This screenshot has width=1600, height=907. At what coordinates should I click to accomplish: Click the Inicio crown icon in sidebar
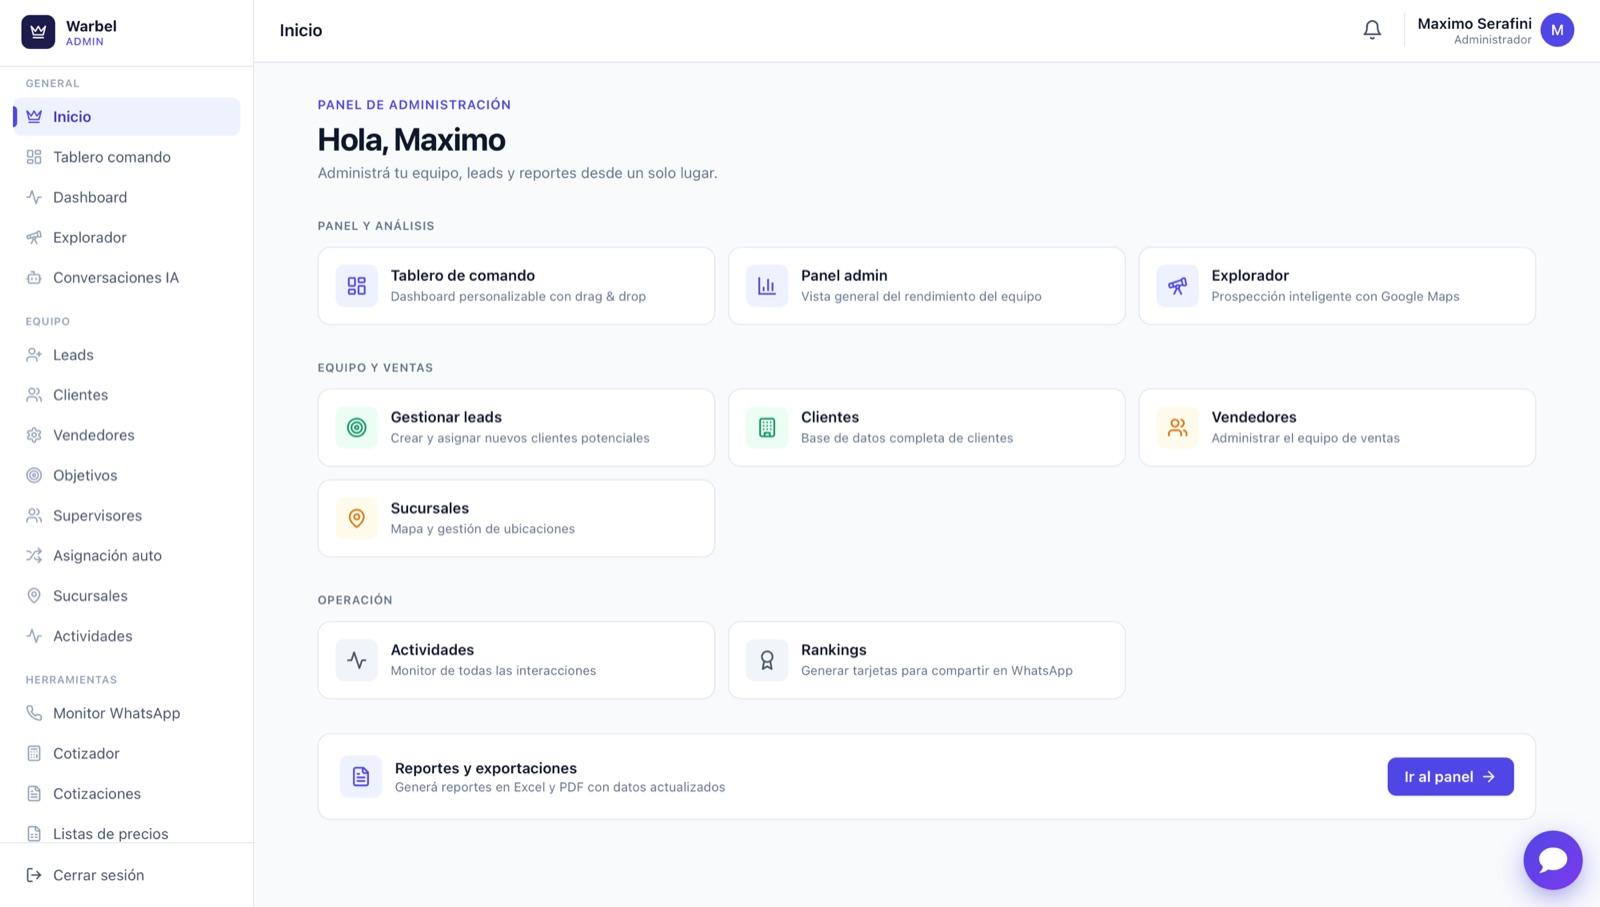tap(34, 117)
